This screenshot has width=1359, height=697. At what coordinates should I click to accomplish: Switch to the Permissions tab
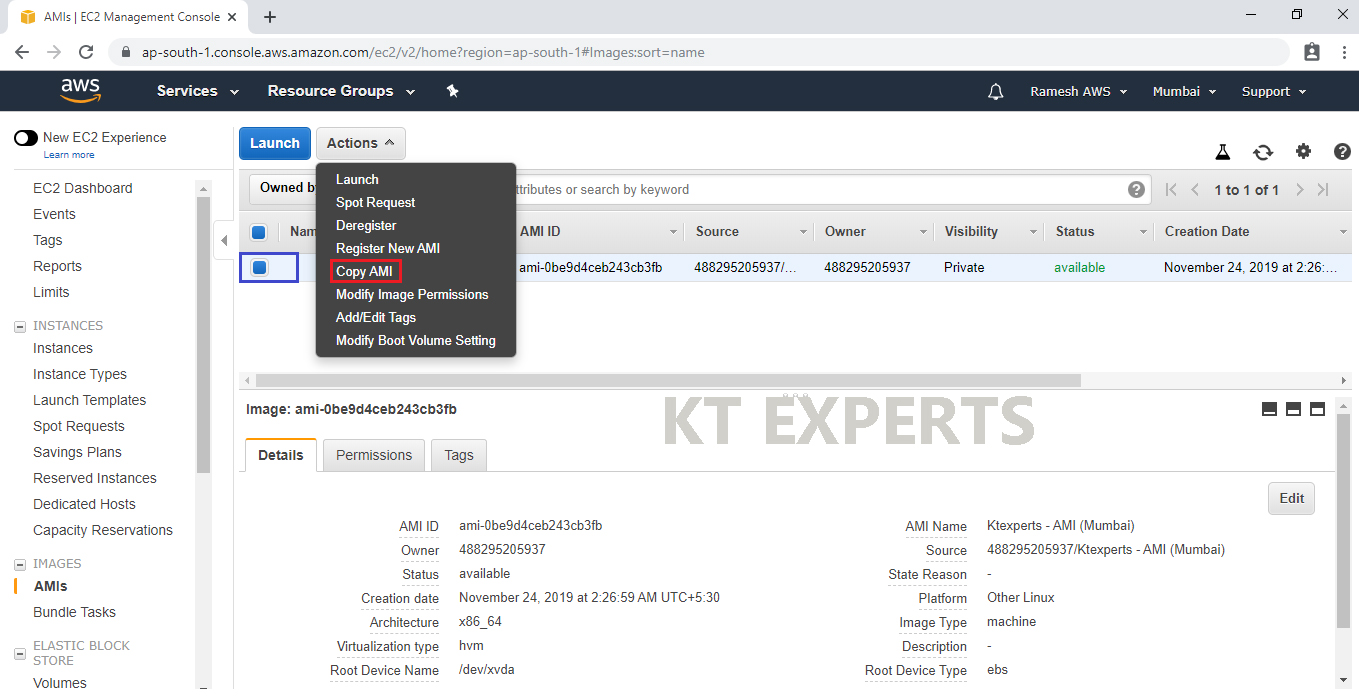coord(374,455)
